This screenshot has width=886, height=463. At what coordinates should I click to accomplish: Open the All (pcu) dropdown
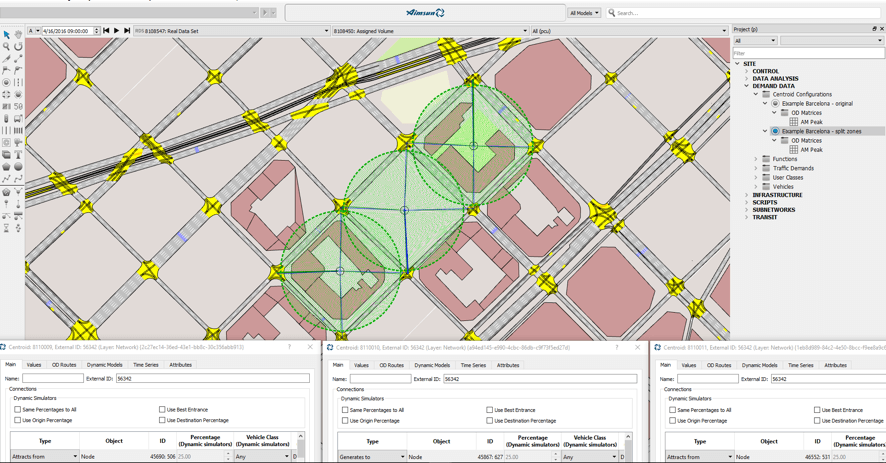[629, 31]
